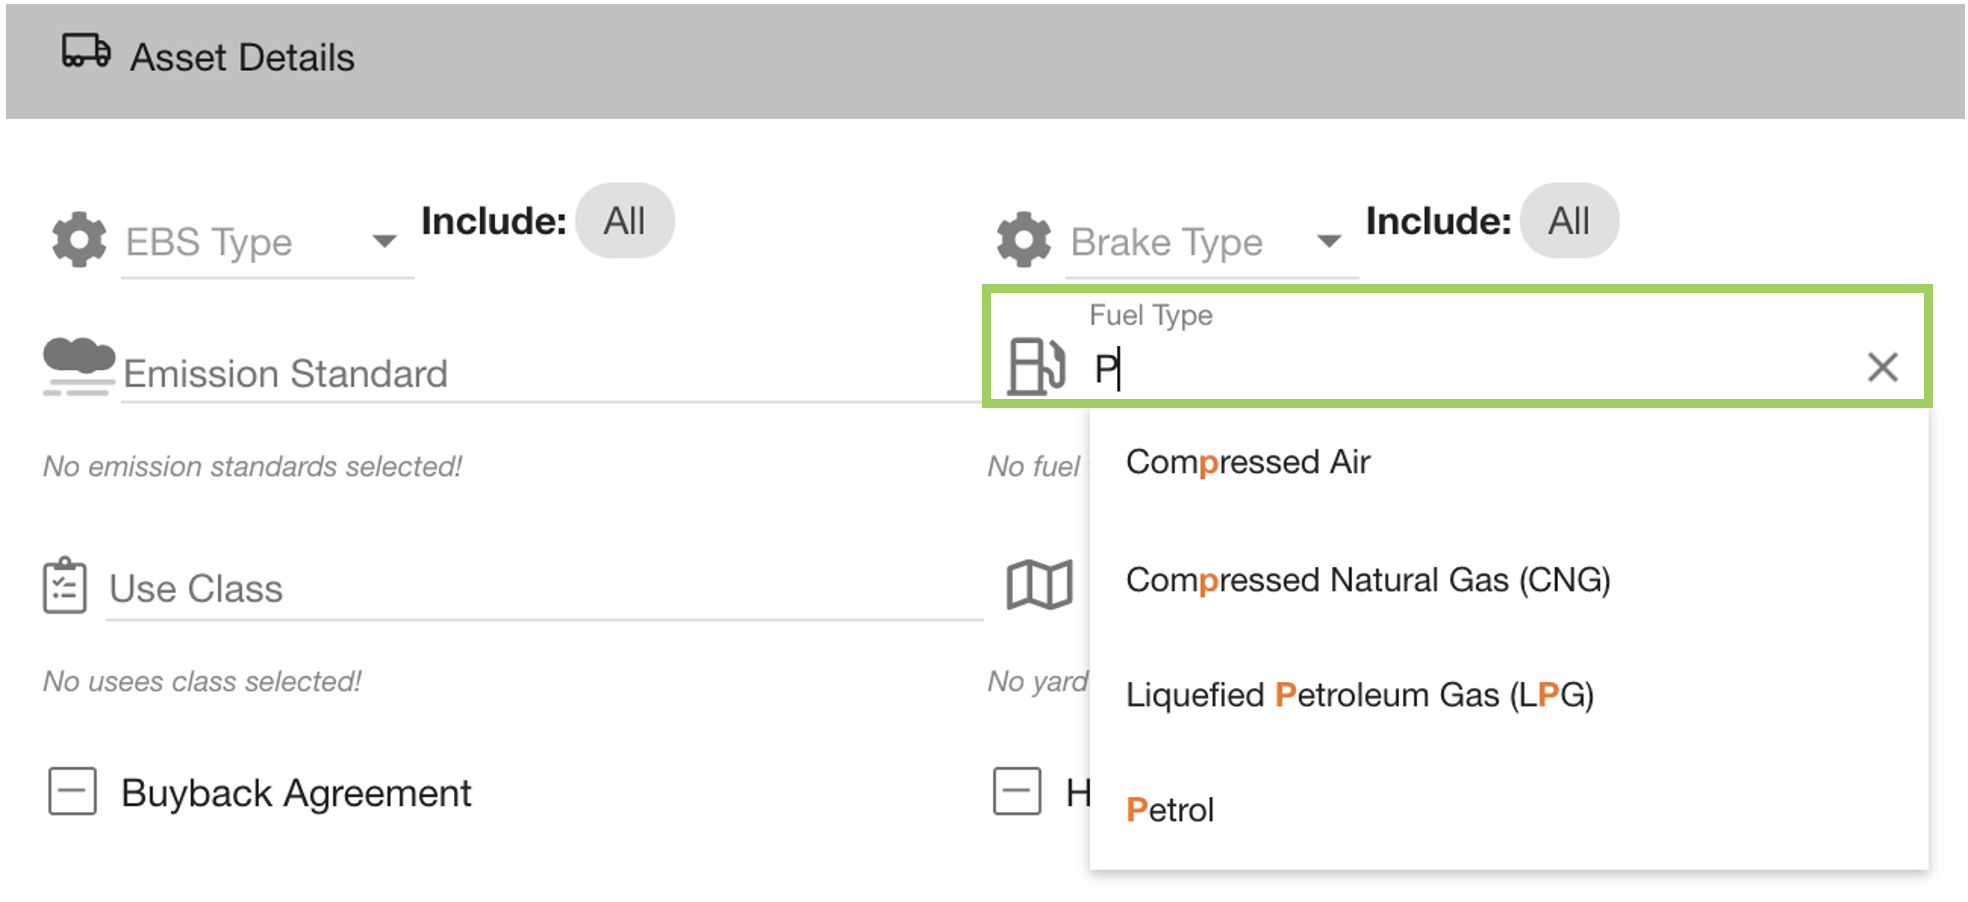Viewport: 1968px width, 902px height.
Task: Click the gear icon next to EBS Type
Action: (79, 240)
